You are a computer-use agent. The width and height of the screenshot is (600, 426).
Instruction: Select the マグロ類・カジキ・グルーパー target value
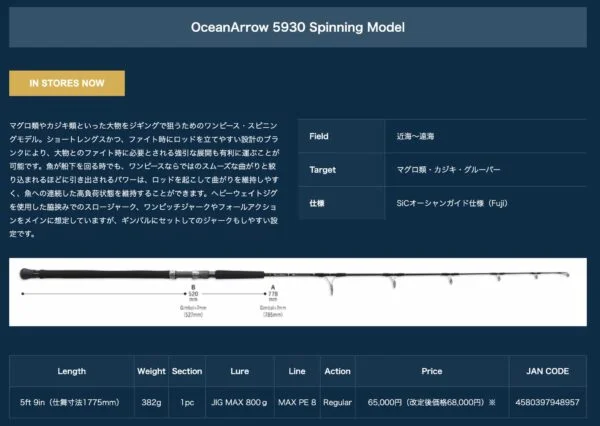[x=448, y=170]
